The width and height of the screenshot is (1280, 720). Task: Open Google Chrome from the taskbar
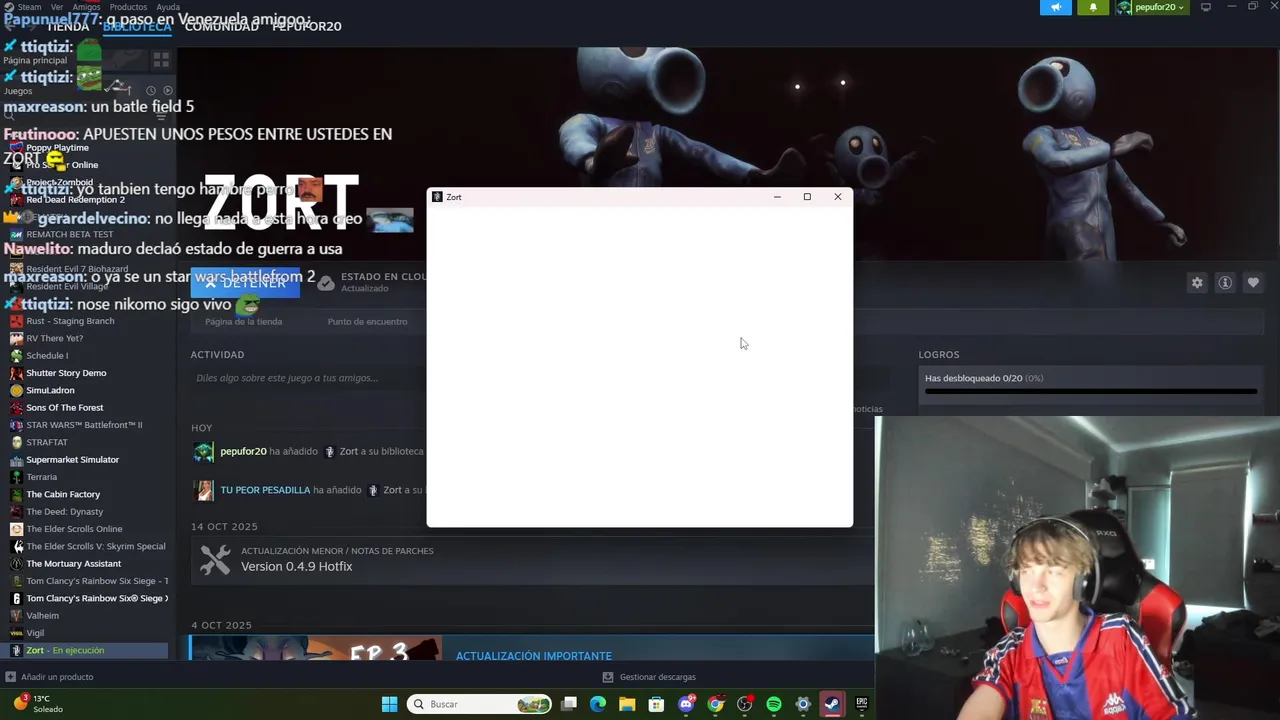(x=715, y=704)
